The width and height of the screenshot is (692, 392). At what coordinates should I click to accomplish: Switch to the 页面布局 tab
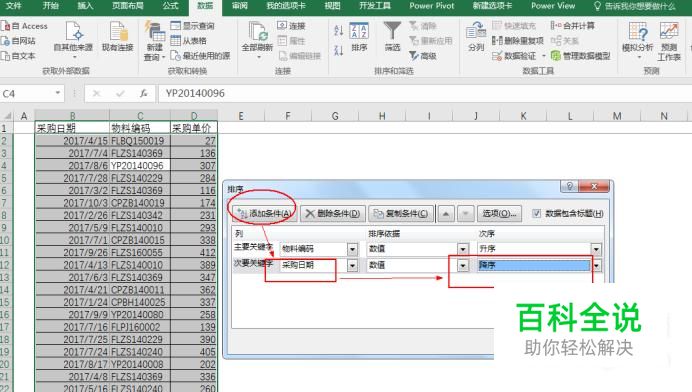click(x=128, y=6)
